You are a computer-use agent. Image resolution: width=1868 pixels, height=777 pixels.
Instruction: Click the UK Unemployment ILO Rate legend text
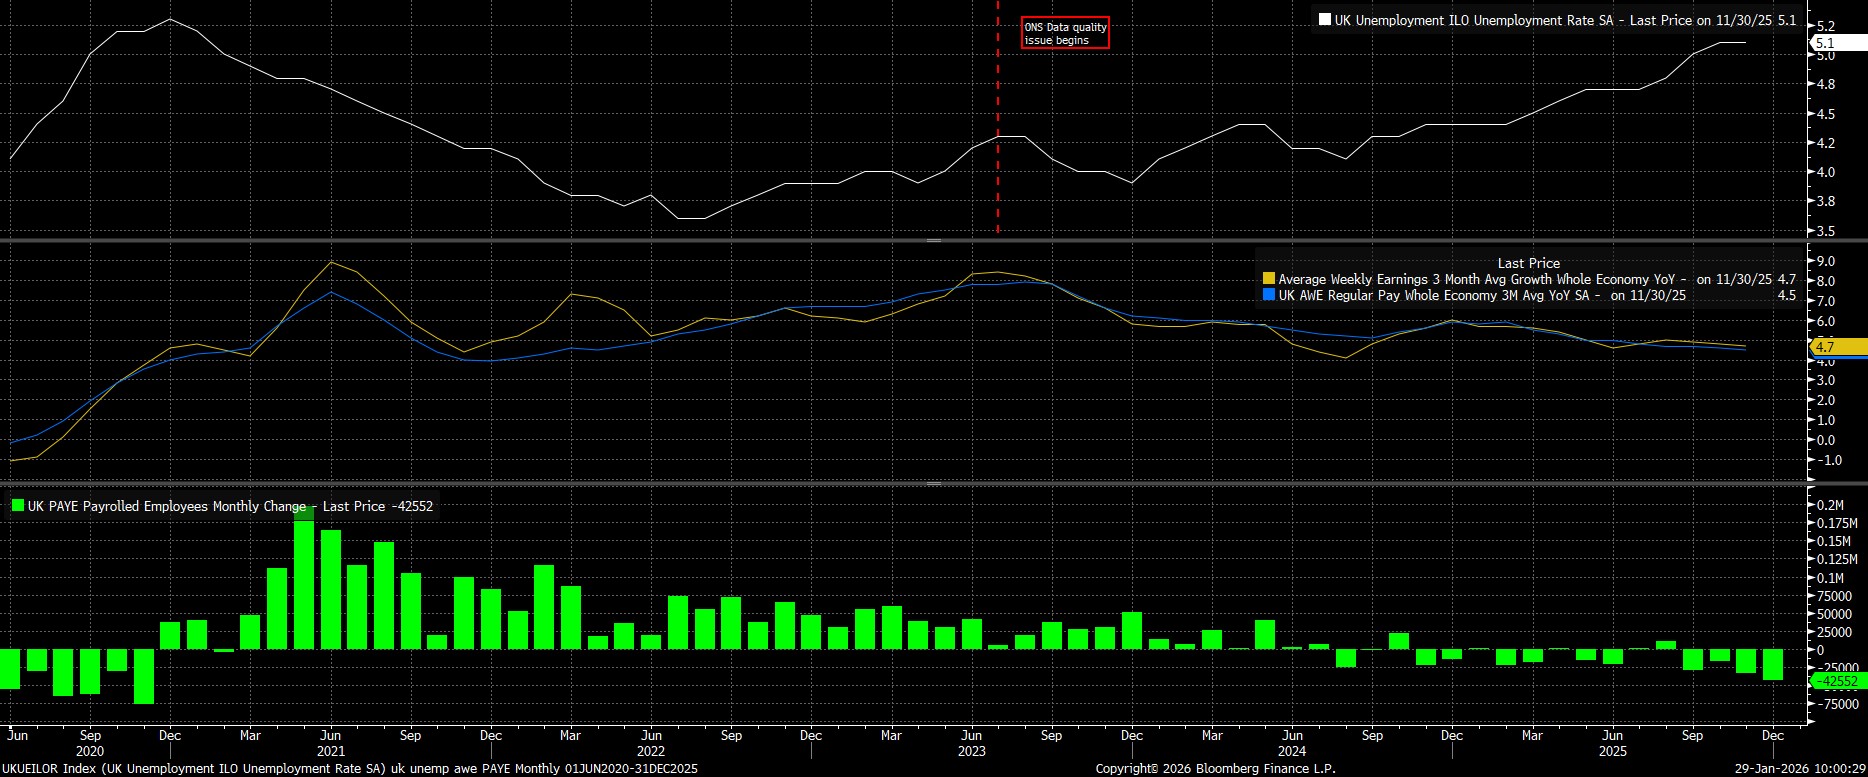pyautogui.click(x=1473, y=20)
